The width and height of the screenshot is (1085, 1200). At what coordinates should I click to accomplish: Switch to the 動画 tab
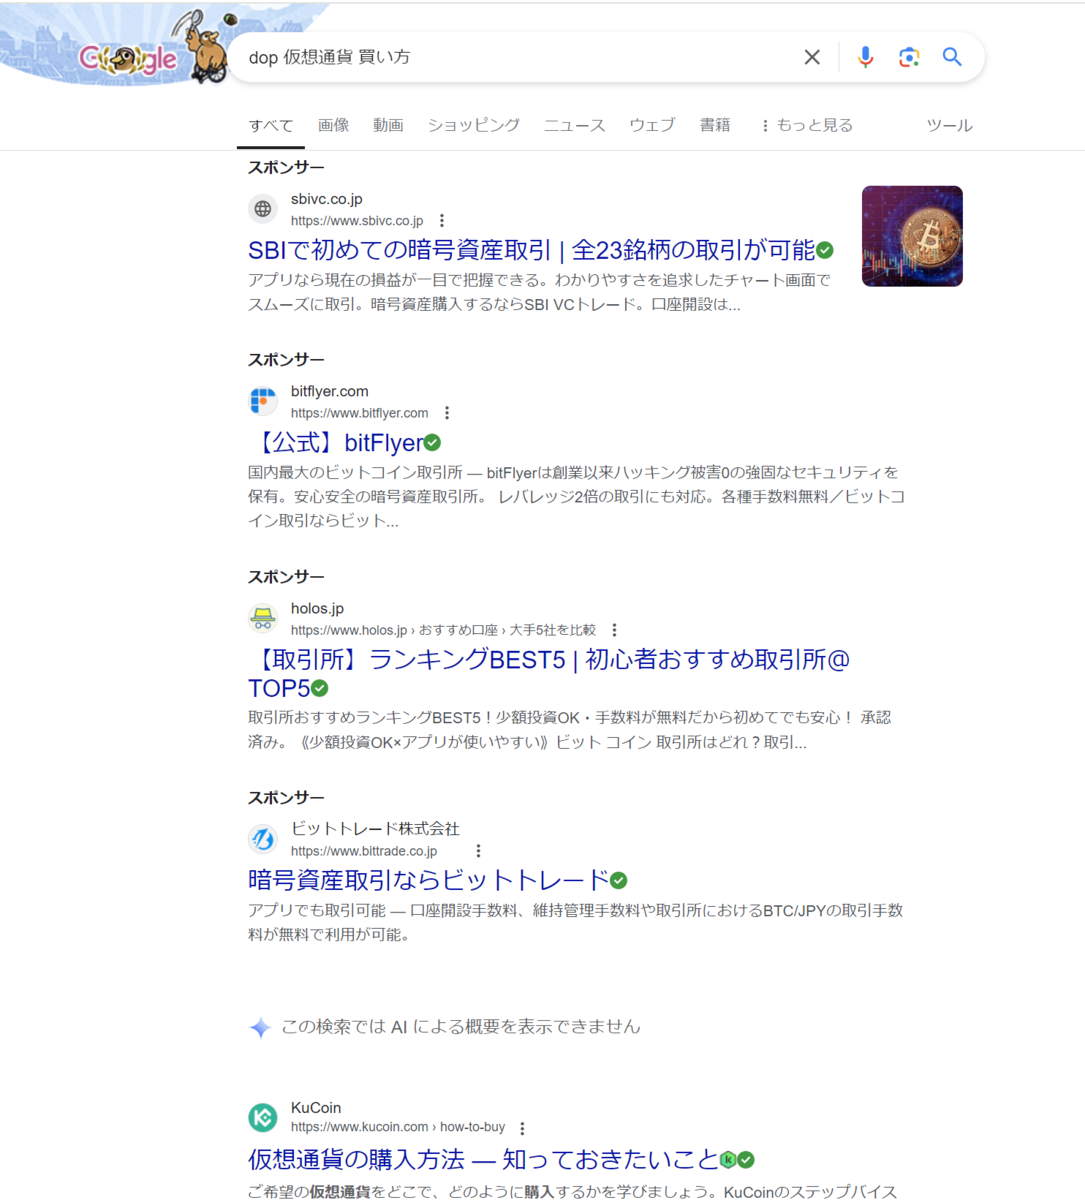click(388, 125)
